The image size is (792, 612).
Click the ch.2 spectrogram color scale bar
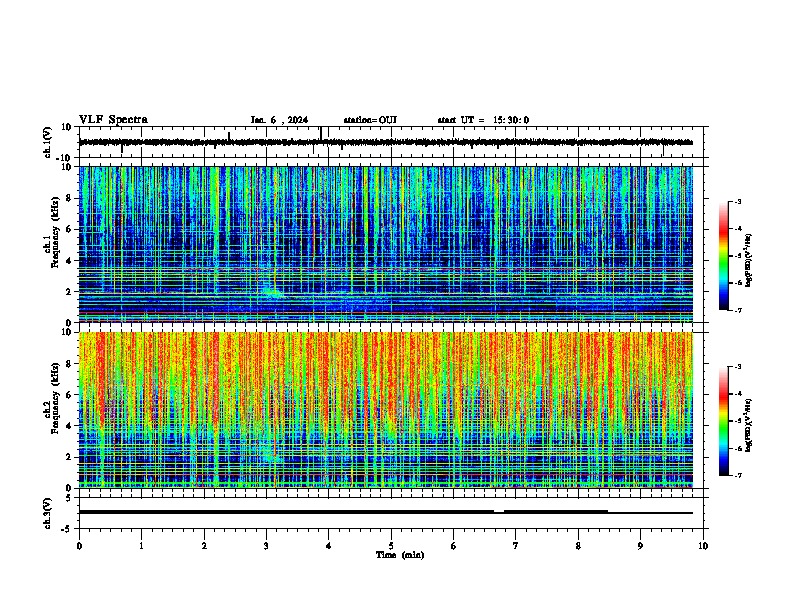[x=724, y=421]
